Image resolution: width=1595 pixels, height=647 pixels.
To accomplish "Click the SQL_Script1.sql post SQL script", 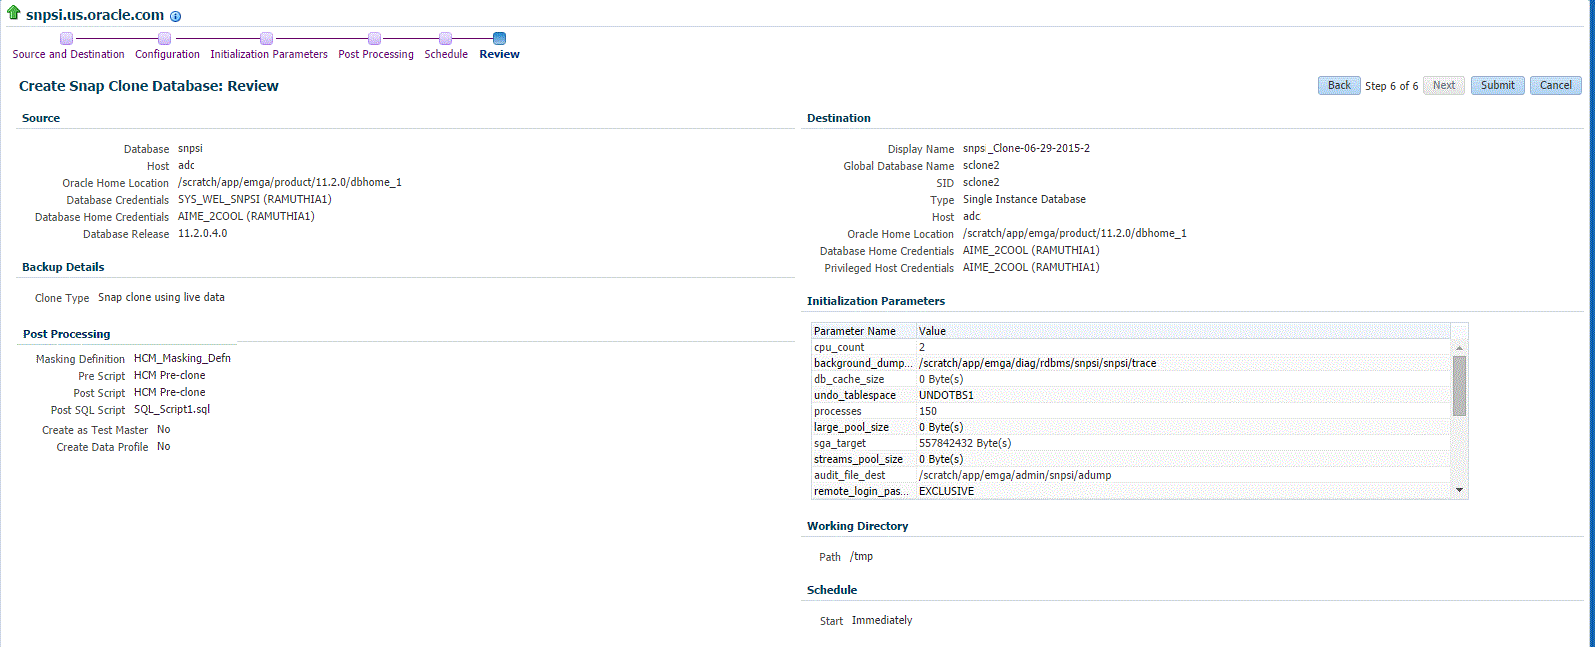I will pos(172,409).
